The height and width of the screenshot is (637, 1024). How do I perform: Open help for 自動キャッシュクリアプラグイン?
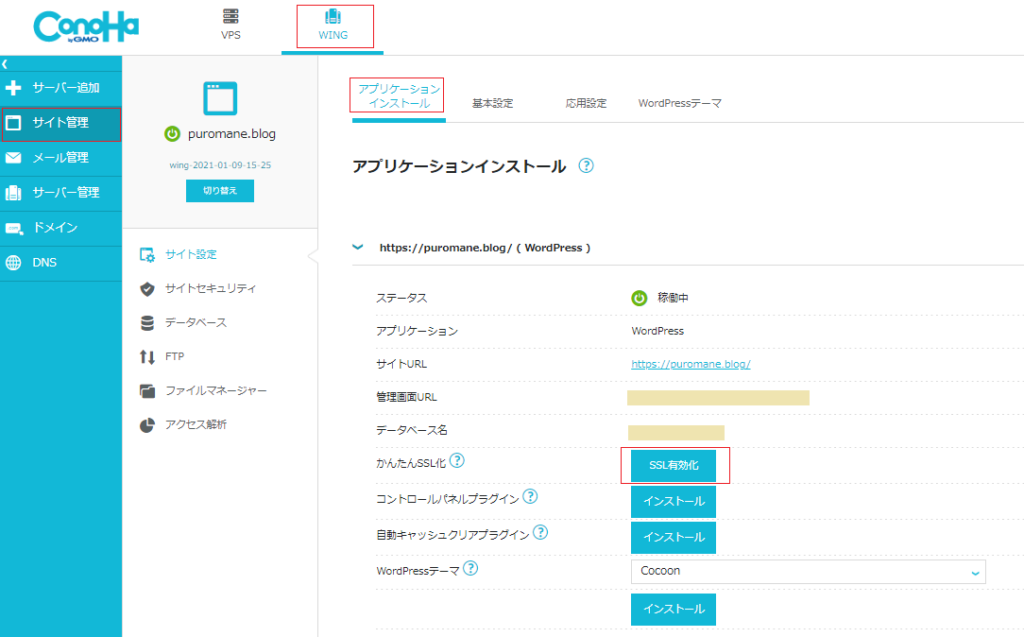pyautogui.click(x=540, y=532)
